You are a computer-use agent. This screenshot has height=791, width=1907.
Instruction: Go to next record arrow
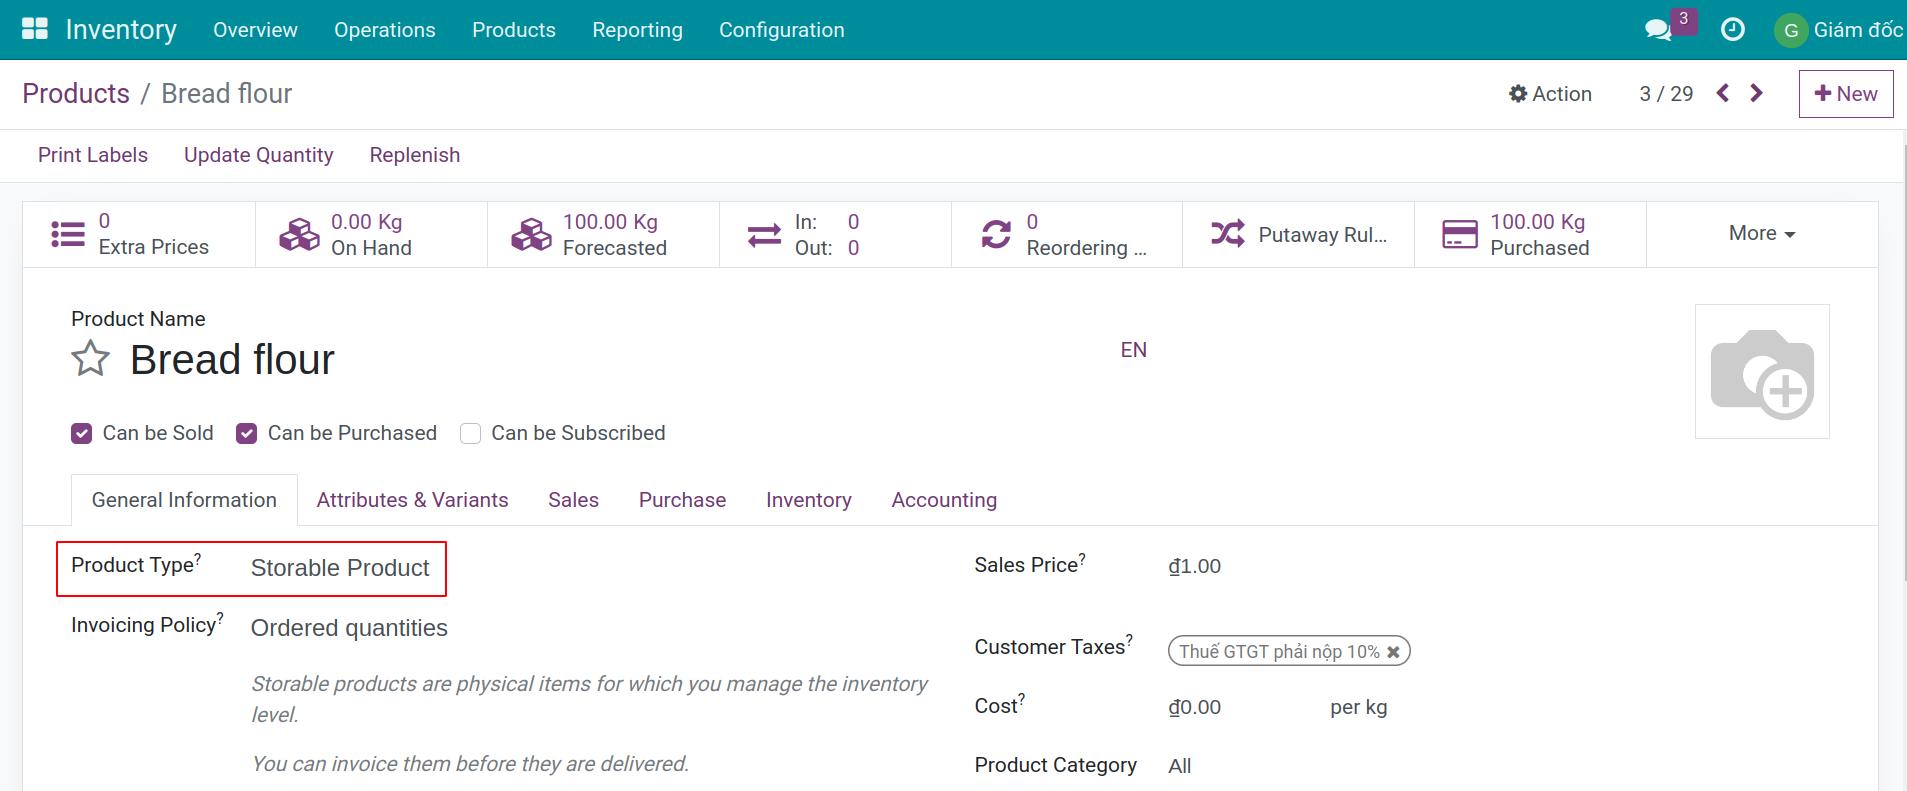click(1756, 93)
